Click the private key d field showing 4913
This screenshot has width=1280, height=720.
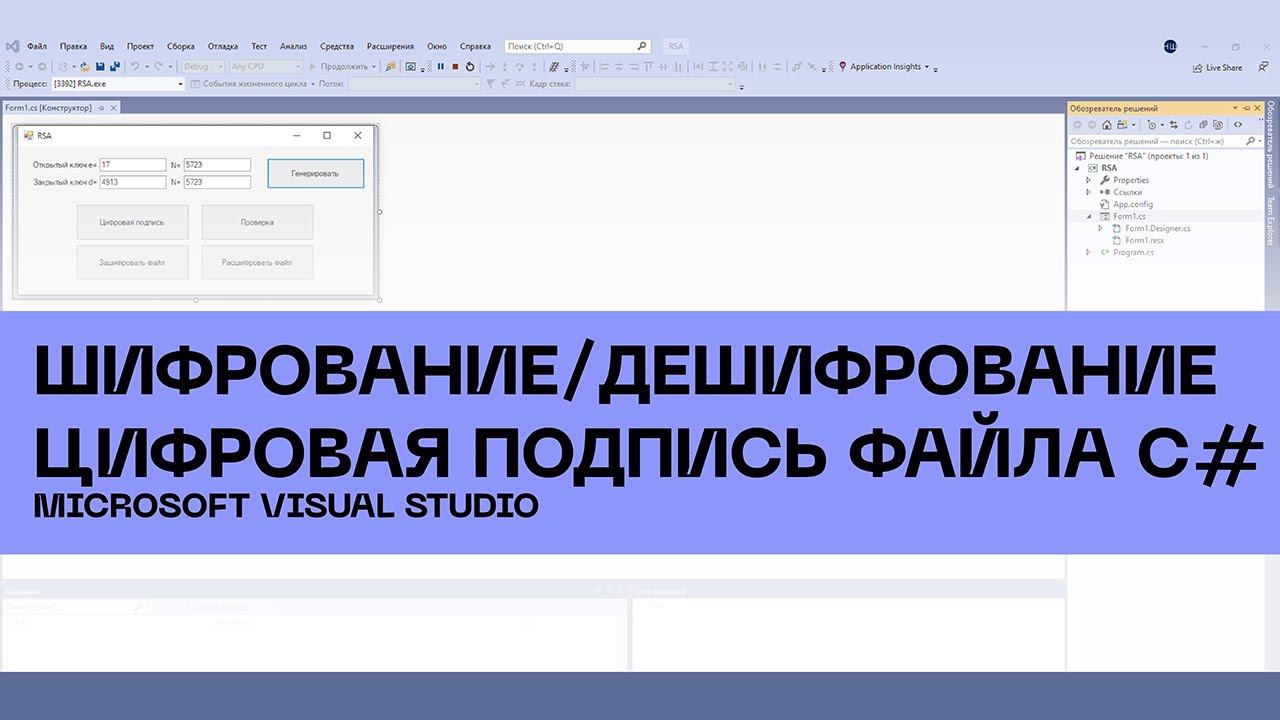132,182
